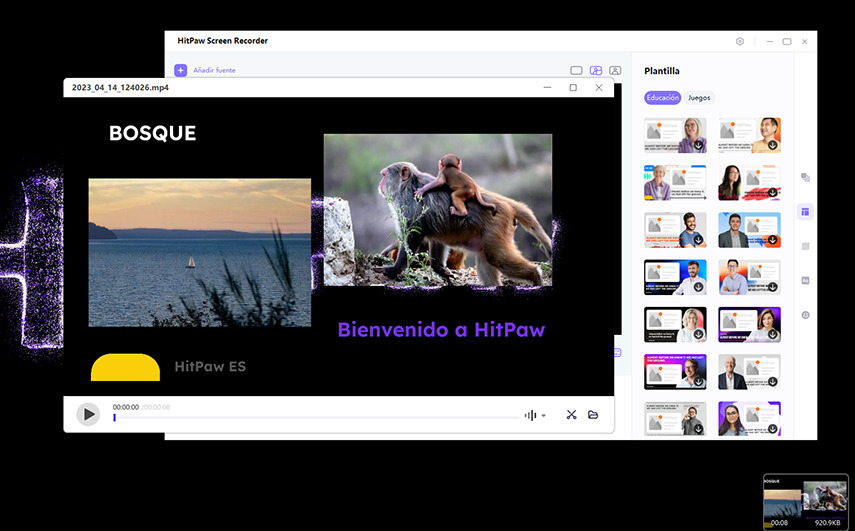Click the small icon peeking beside player edge

(617, 353)
